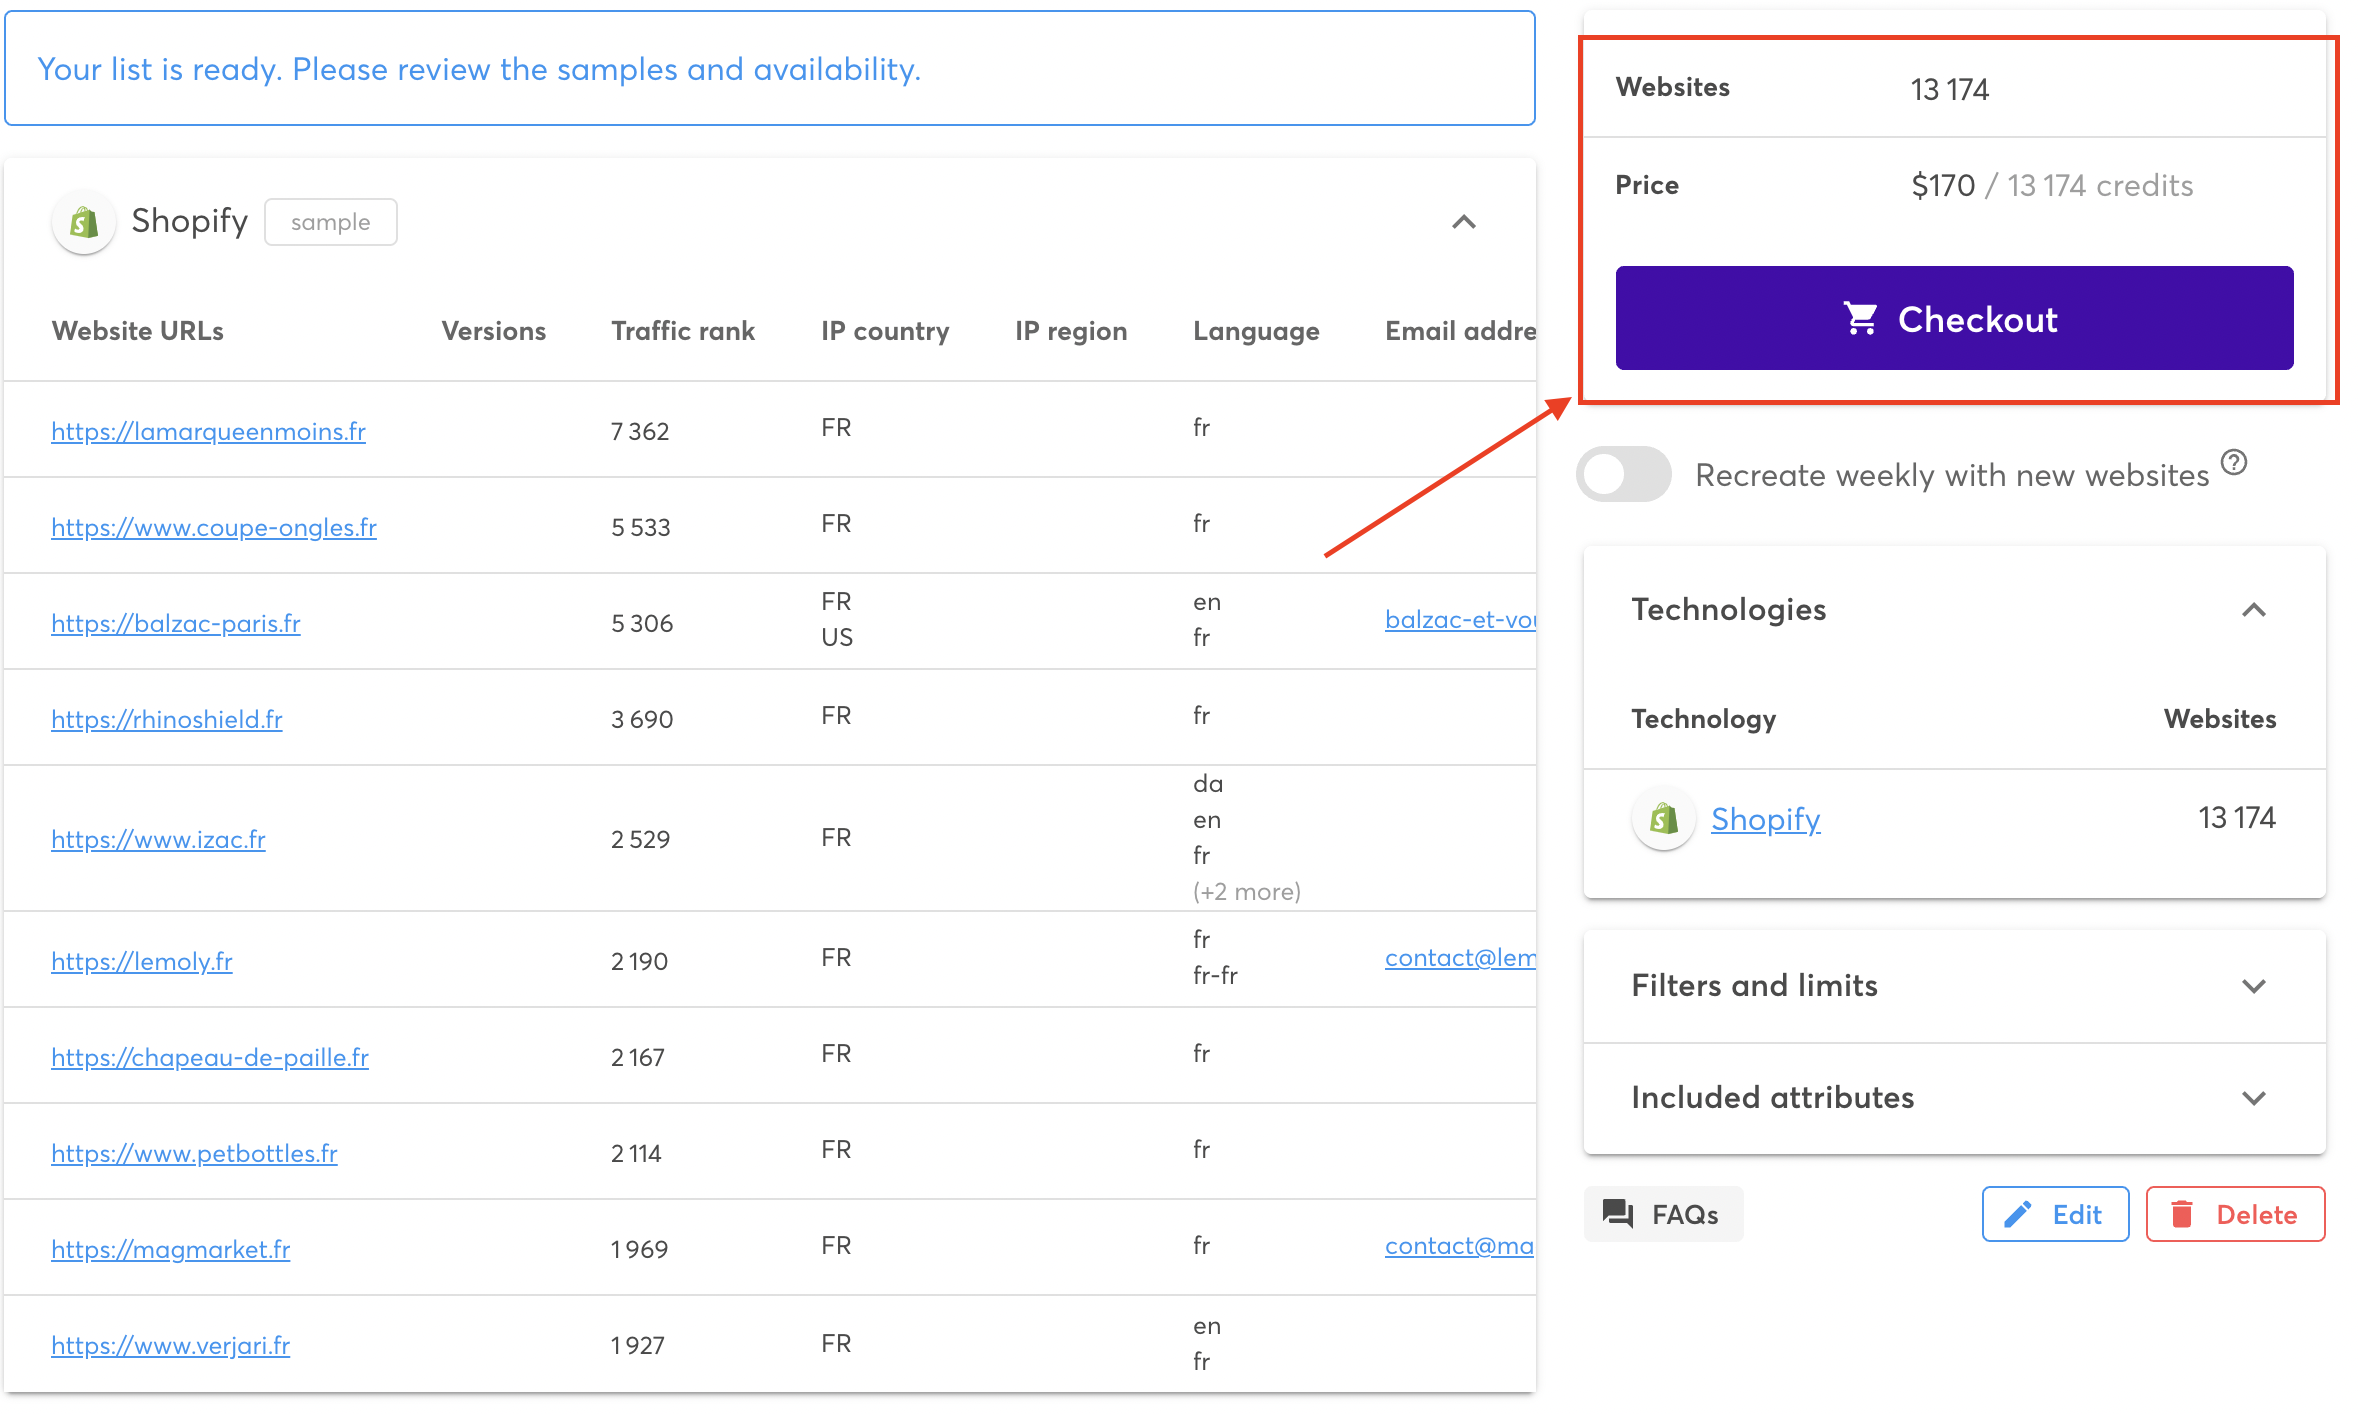The height and width of the screenshot is (1414, 2358).
Task: Click traffic rank value 2 167
Action: coord(638,1057)
